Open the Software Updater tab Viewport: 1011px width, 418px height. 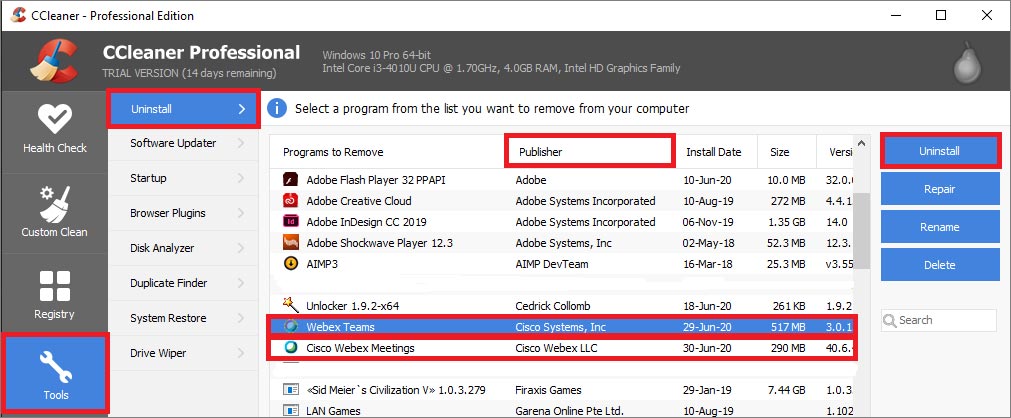184,143
